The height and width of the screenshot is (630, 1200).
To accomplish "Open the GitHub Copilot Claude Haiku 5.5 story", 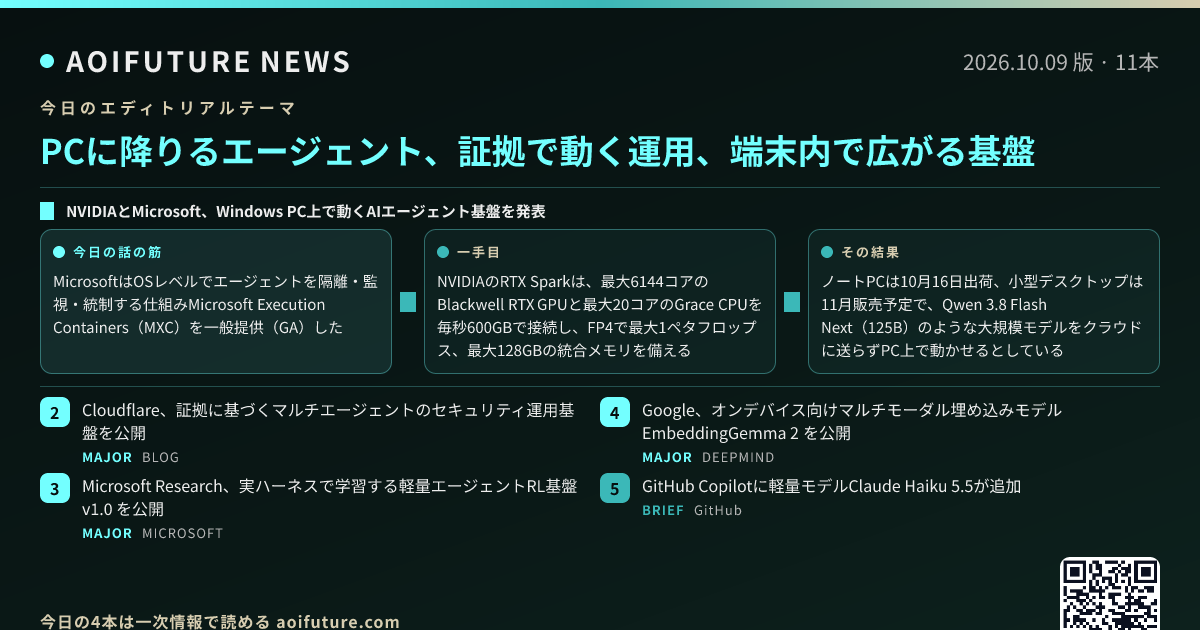I will point(832,487).
